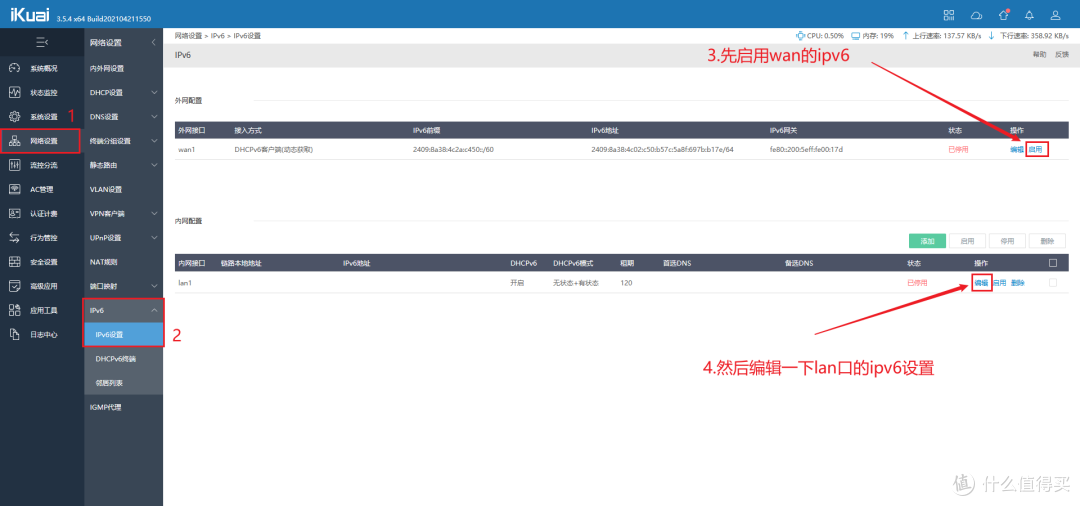Click the lan1 interface cell
The height and width of the screenshot is (506, 1080).
pyautogui.click(x=185, y=283)
